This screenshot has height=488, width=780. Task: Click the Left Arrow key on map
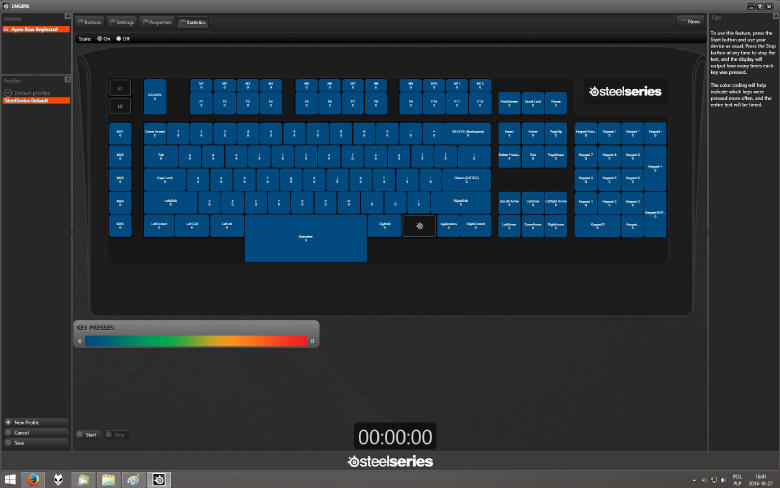point(509,226)
